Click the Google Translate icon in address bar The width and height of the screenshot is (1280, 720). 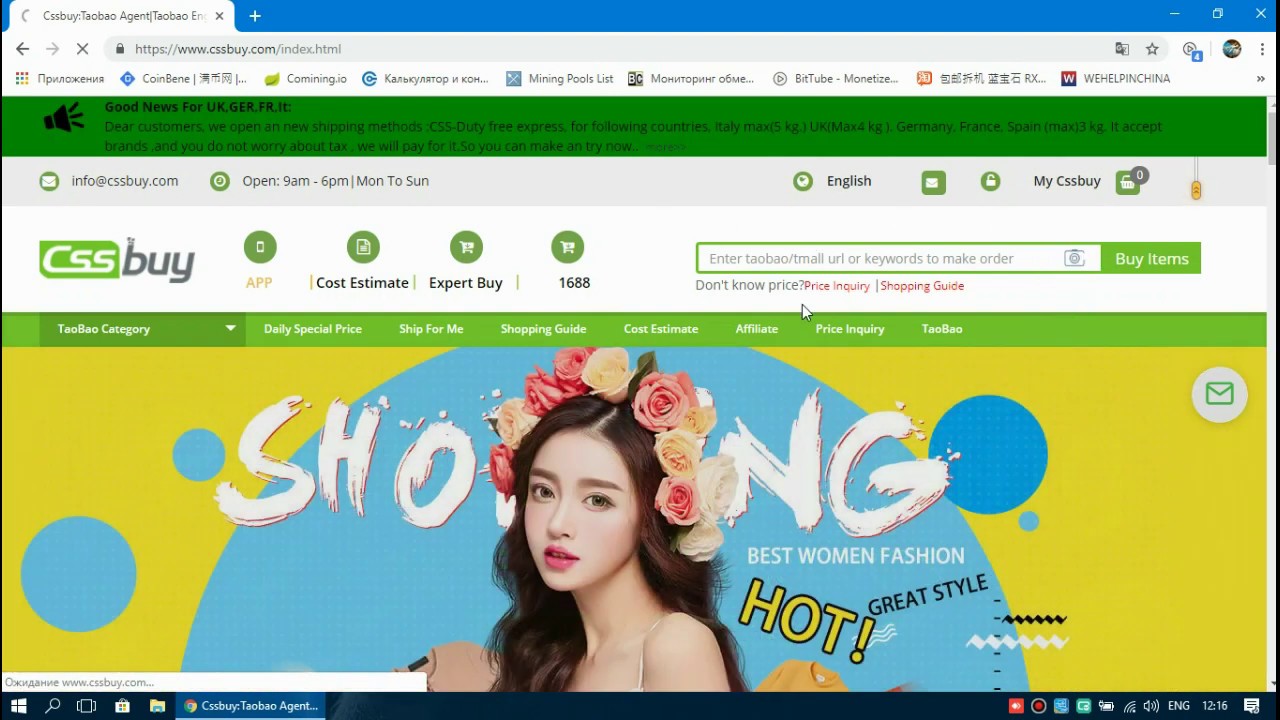1122,48
